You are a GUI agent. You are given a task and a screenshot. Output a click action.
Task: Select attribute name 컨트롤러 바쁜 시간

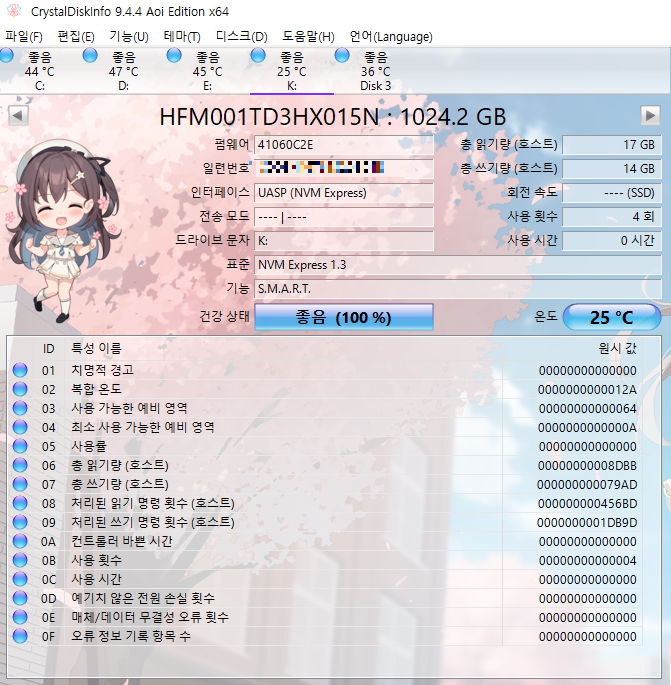[122, 541]
